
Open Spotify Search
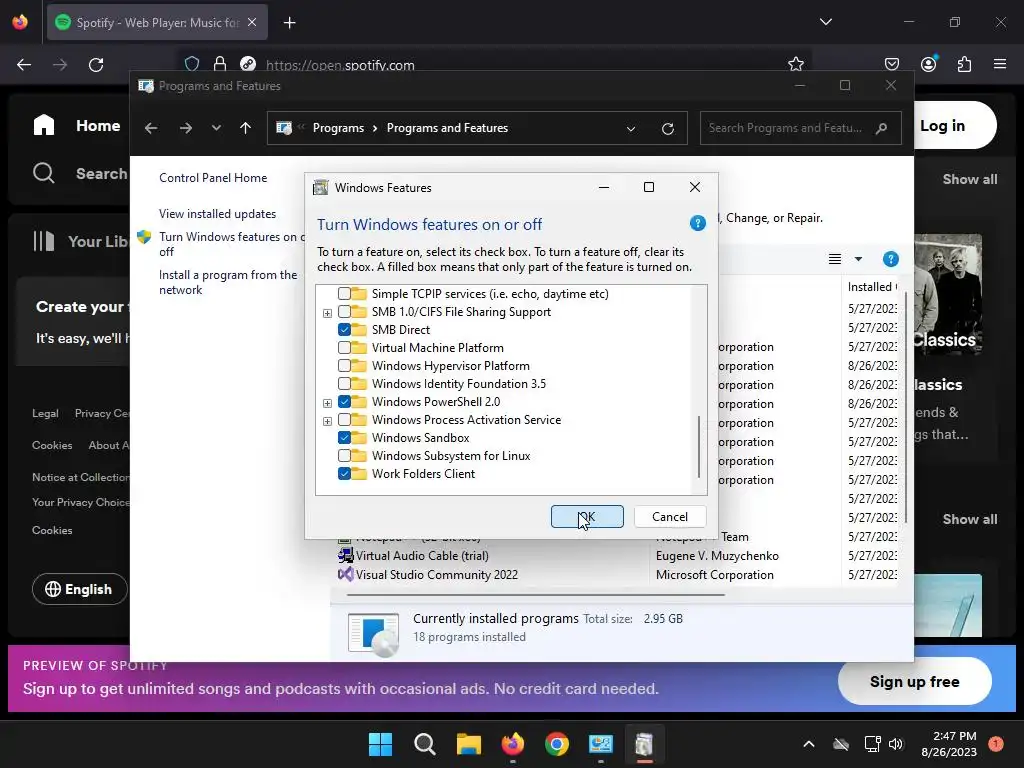pos(80,174)
